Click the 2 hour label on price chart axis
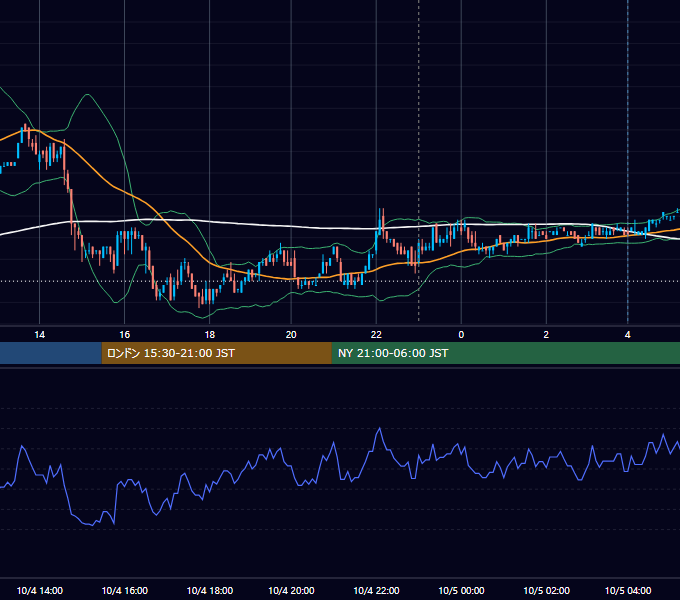Viewport: 680px width, 600px height. pyautogui.click(x=546, y=335)
